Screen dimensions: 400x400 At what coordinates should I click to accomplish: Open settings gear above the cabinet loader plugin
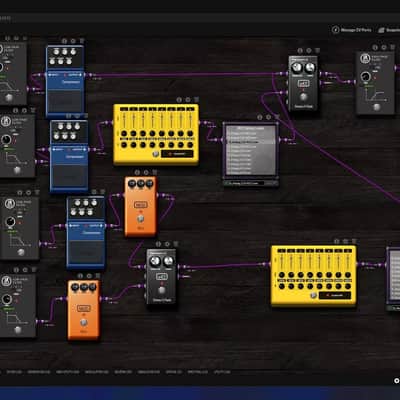point(268,117)
